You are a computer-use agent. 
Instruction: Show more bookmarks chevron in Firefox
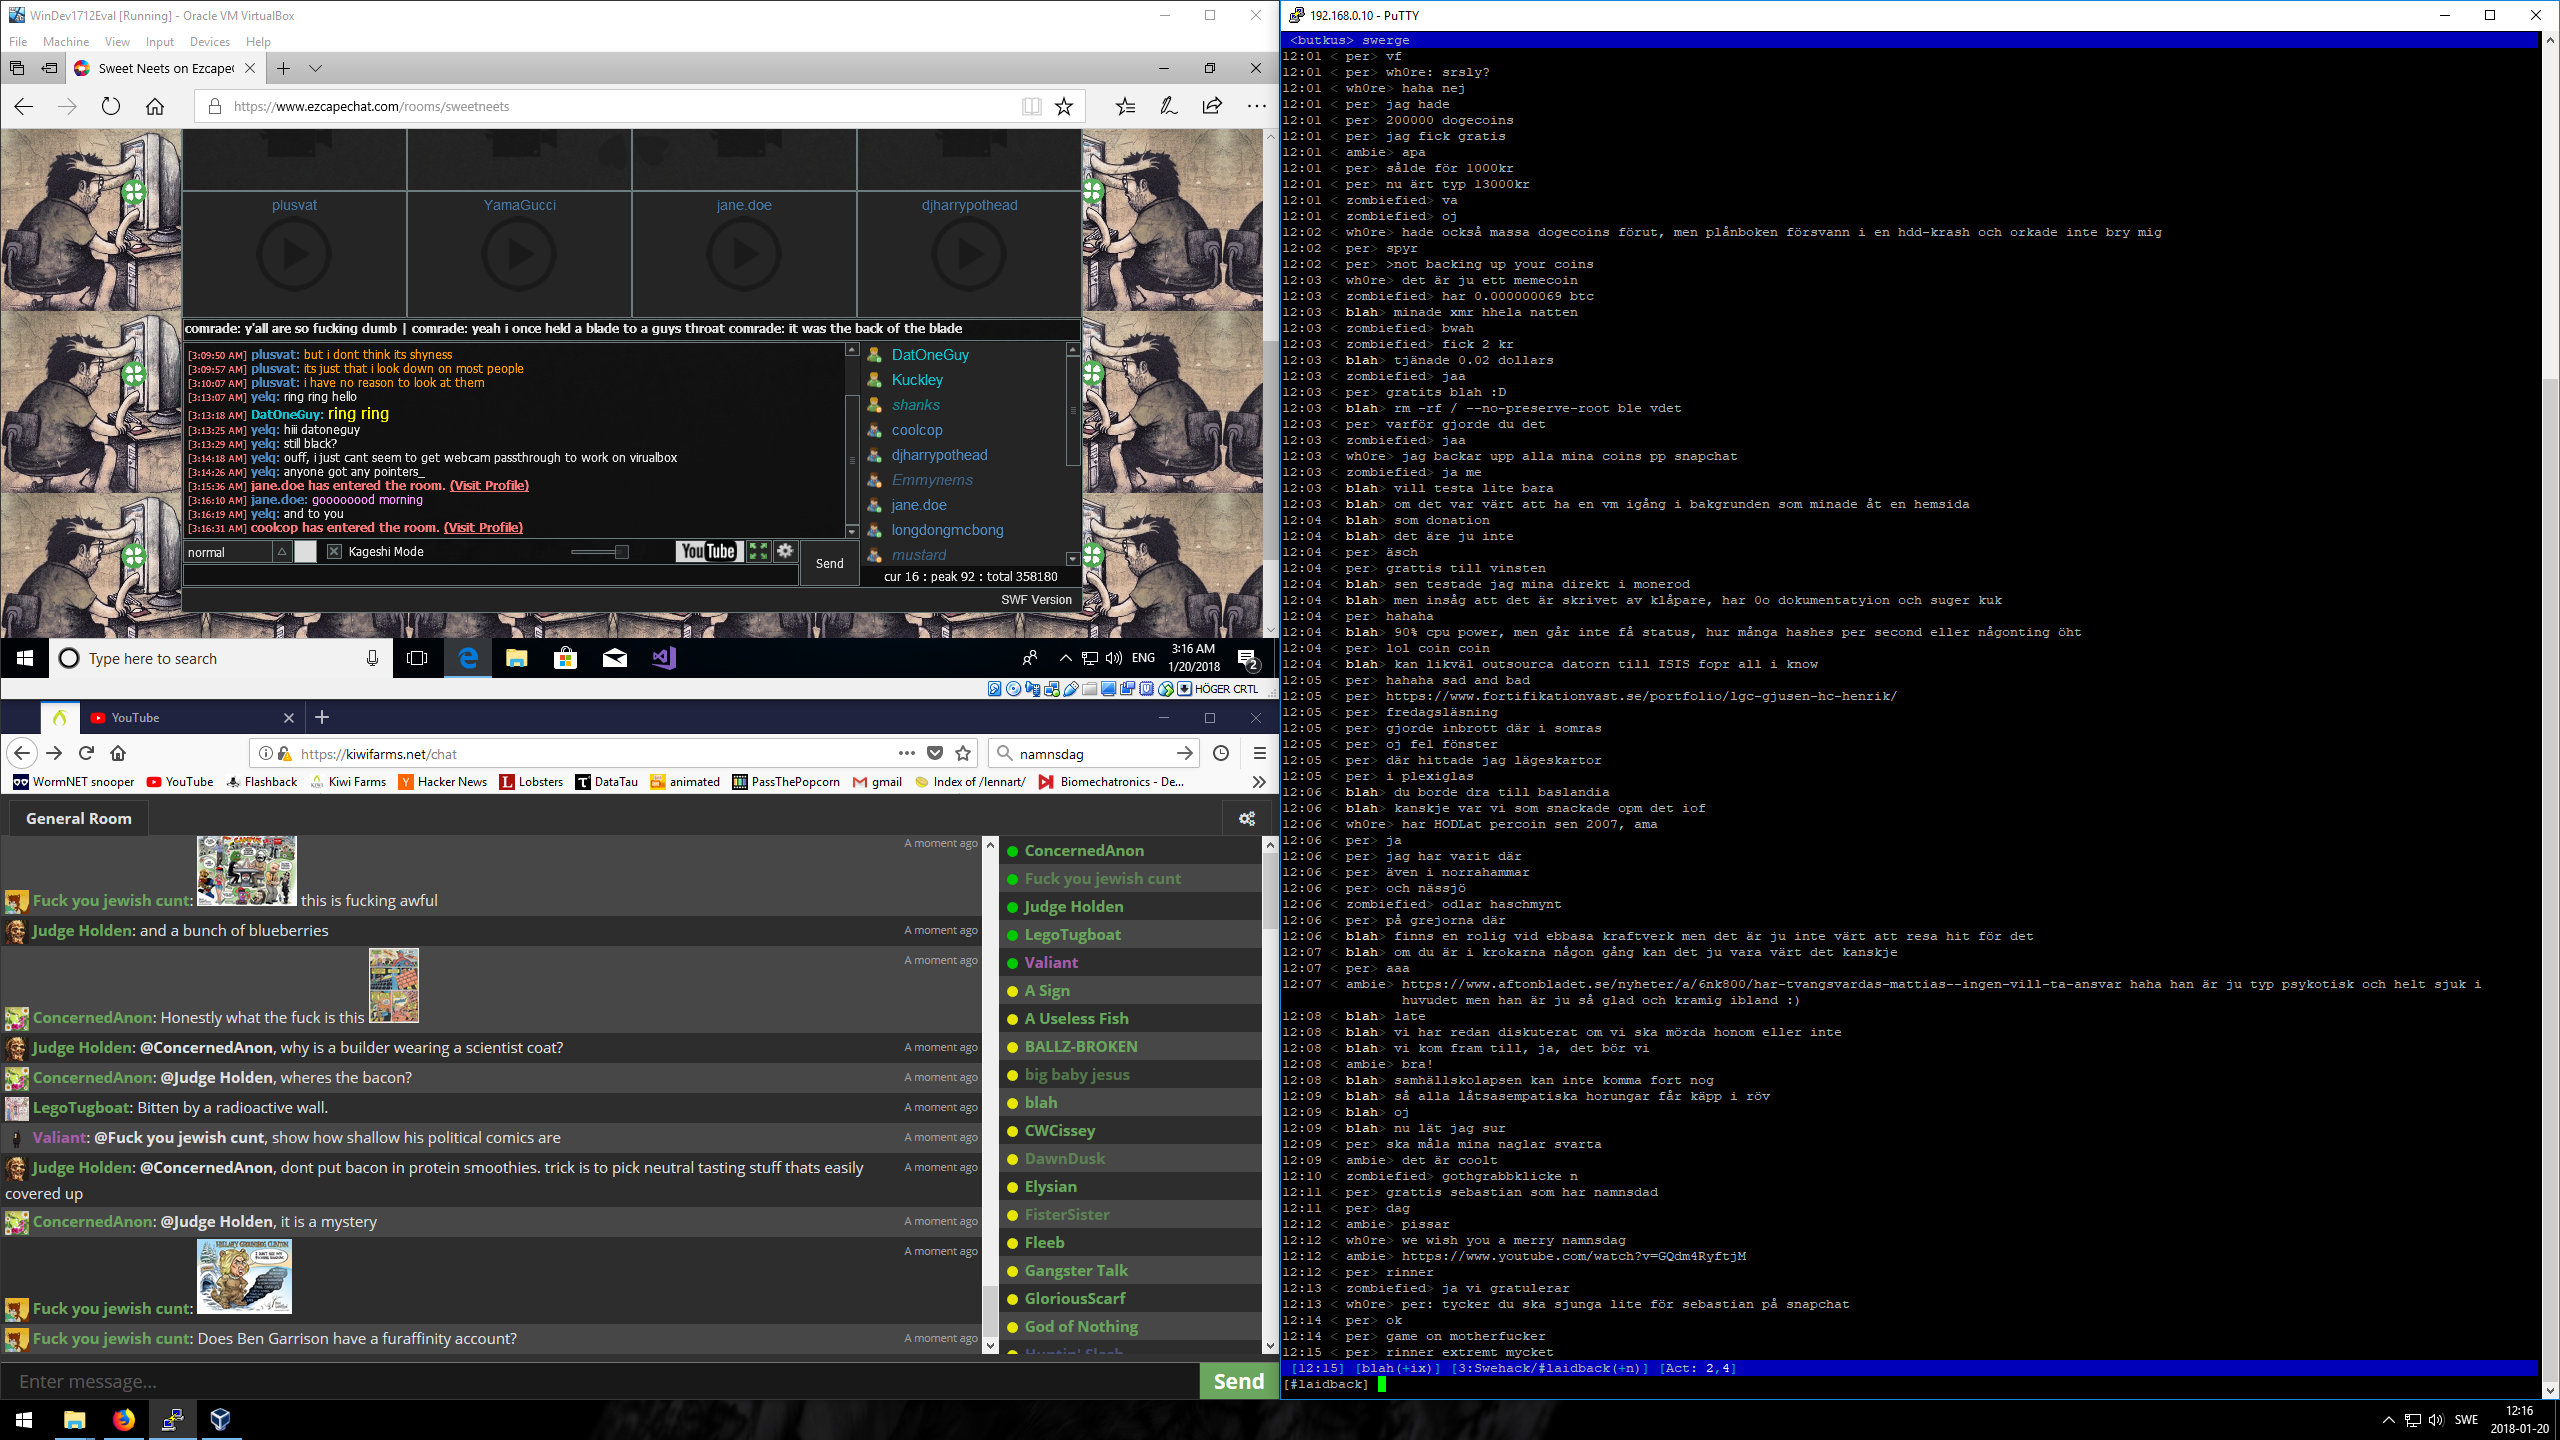(1259, 782)
